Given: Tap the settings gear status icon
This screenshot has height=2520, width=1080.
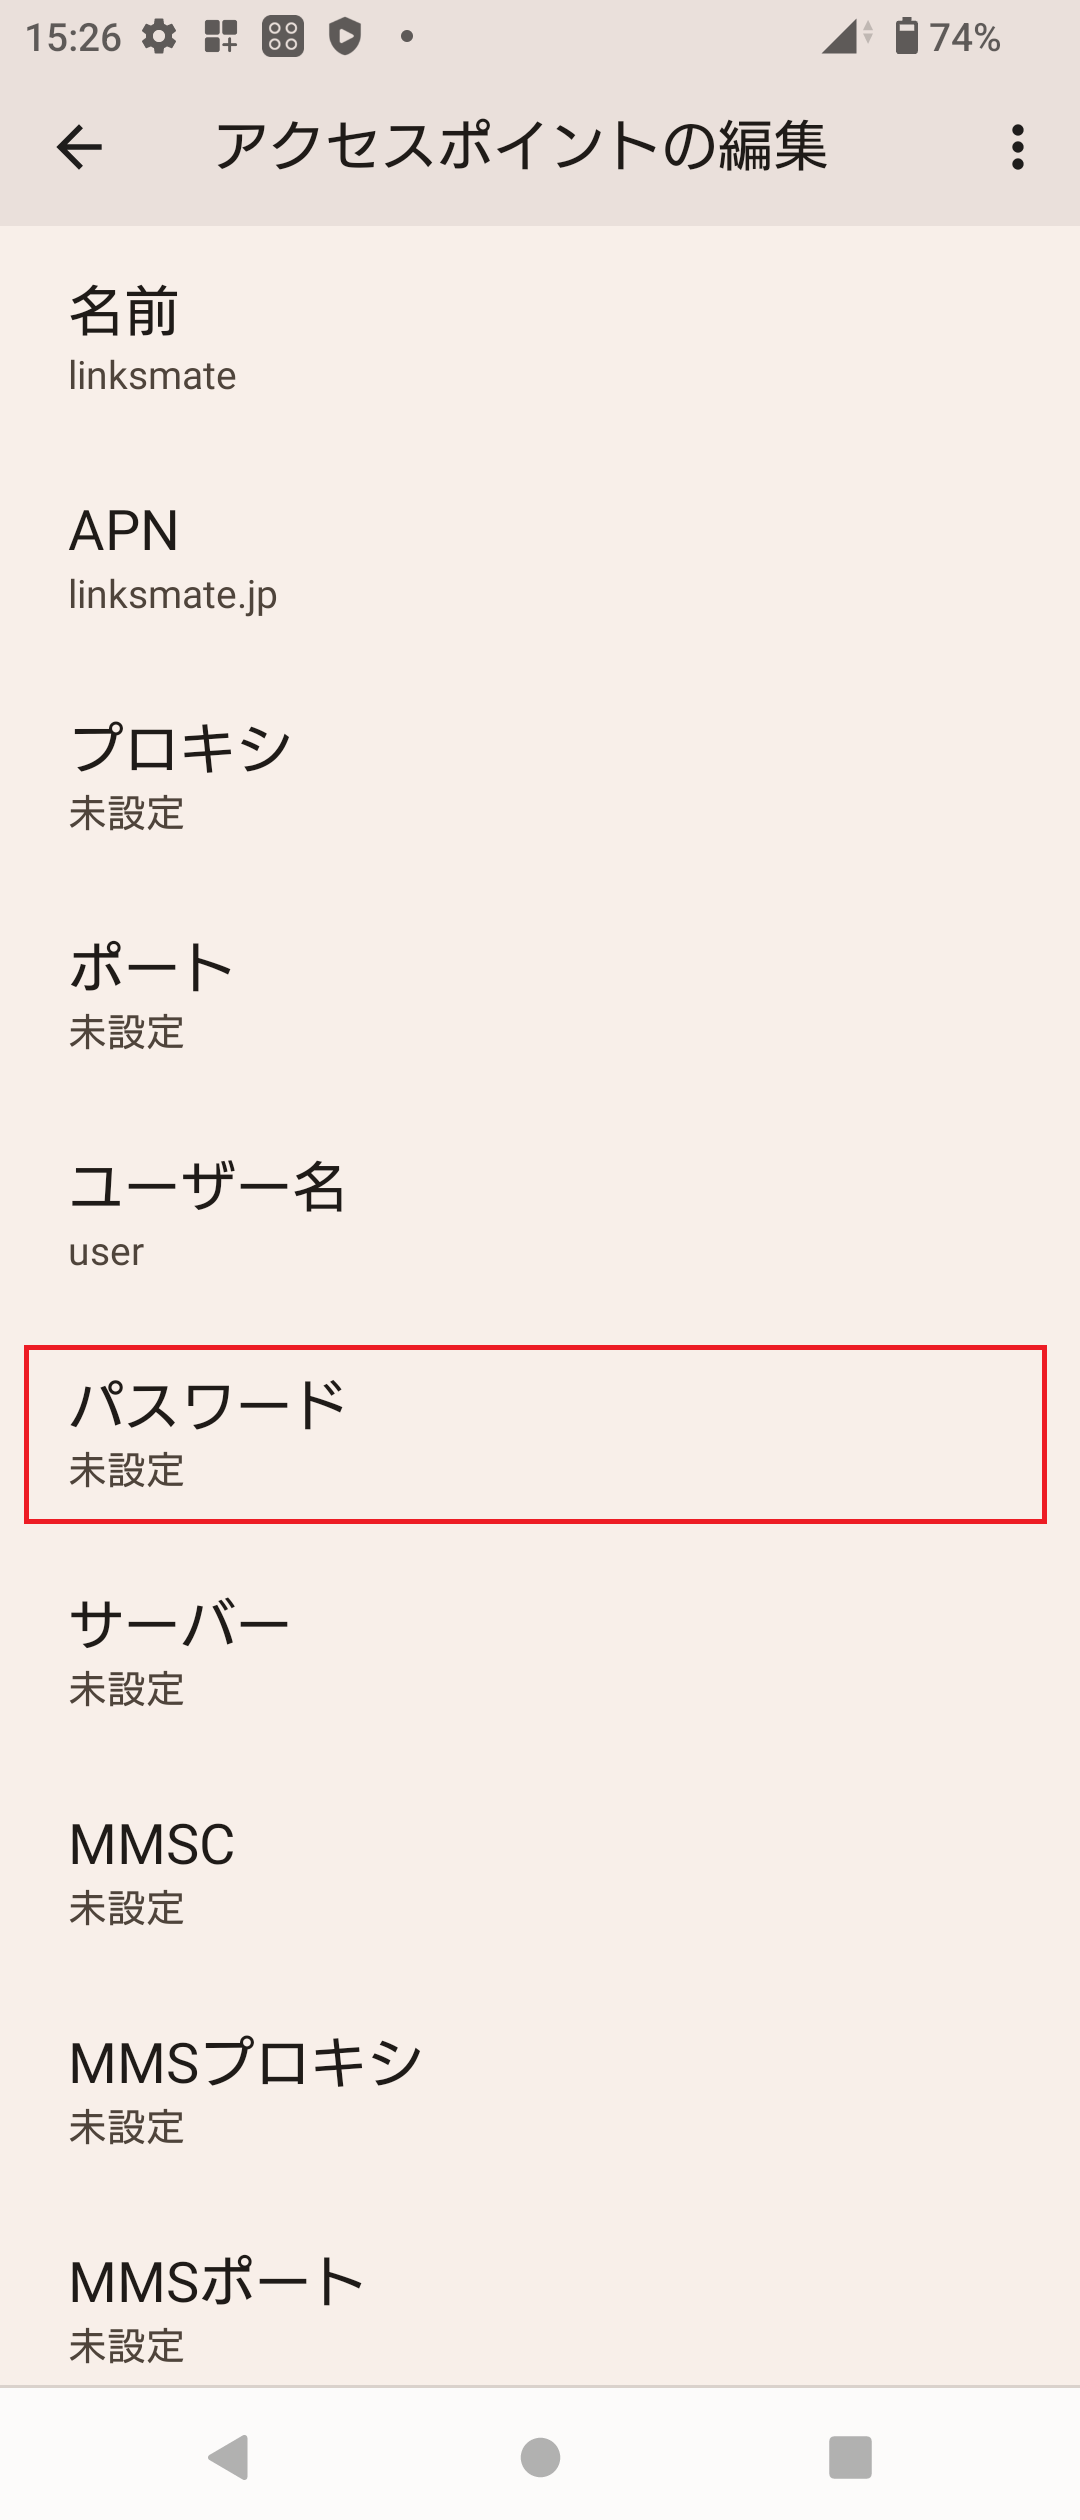Looking at the screenshot, I should tap(159, 37).
